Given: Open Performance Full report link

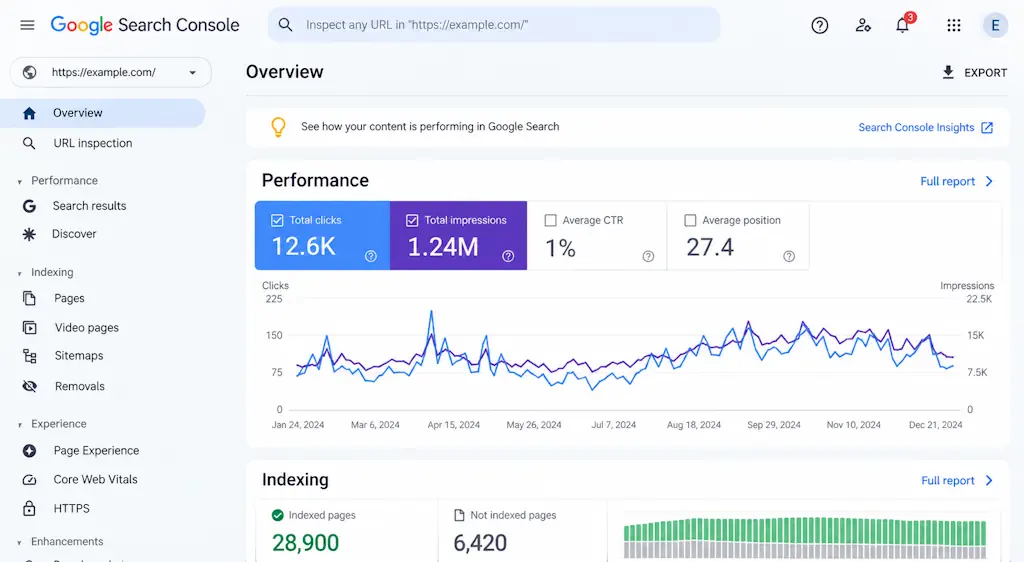Looking at the screenshot, I should (x=947, y=181).
